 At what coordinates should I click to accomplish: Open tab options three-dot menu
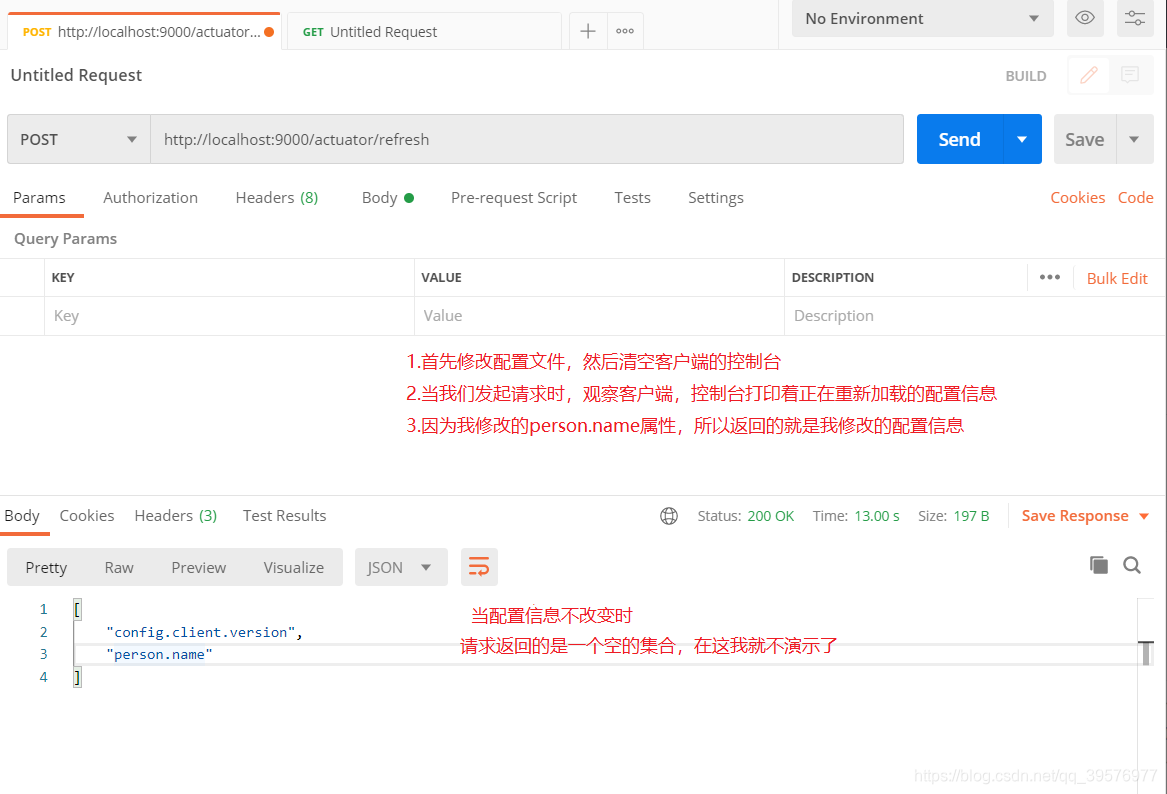625,31
